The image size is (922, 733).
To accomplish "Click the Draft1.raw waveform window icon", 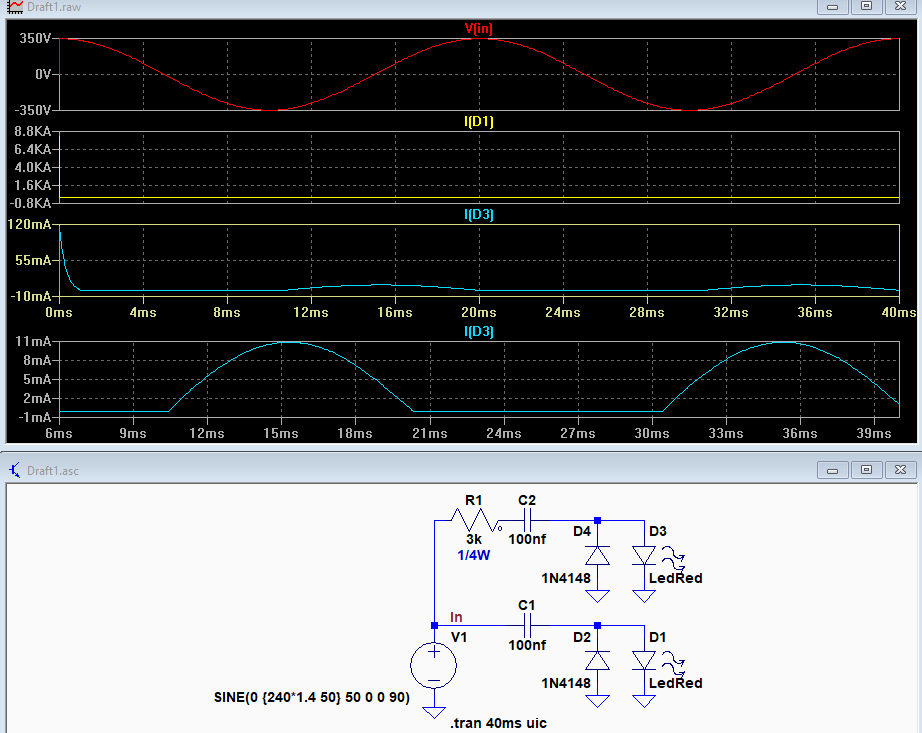I will (15, 7).
